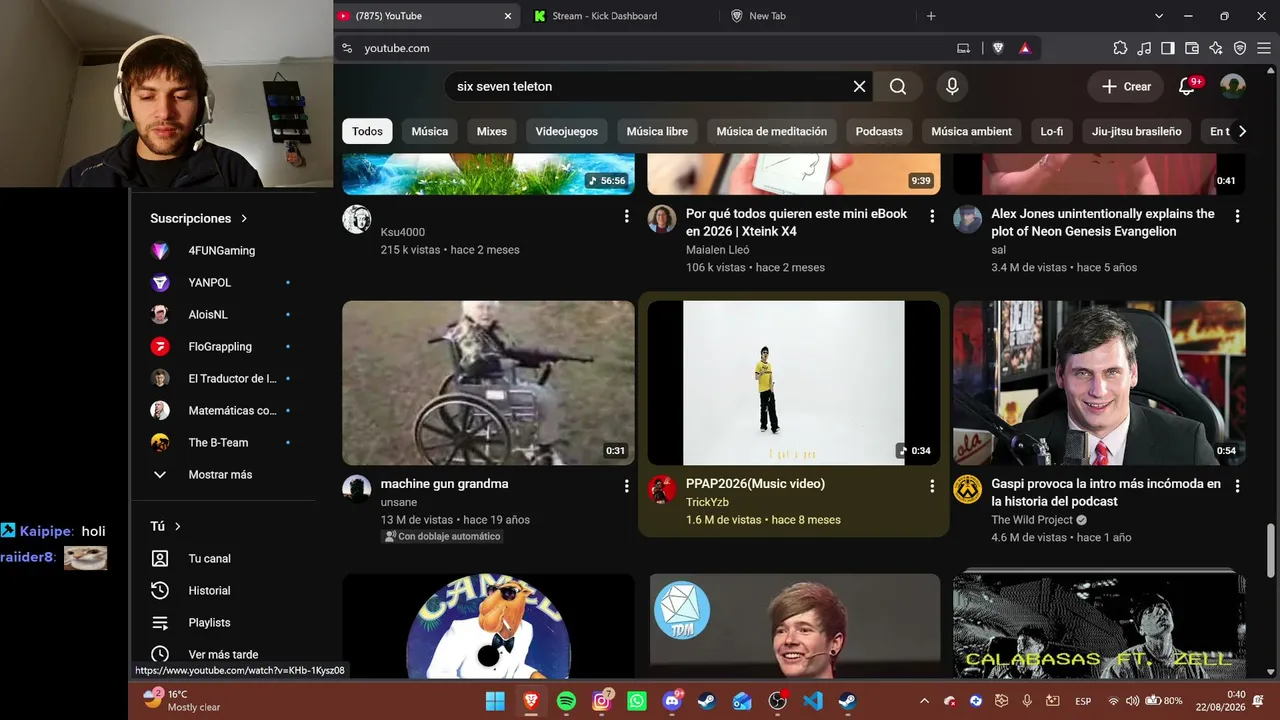Viewport: 1280px width, 720px height.
Task: Open Visual Studio Code from the taskbar
Action: tap(813, 701)
